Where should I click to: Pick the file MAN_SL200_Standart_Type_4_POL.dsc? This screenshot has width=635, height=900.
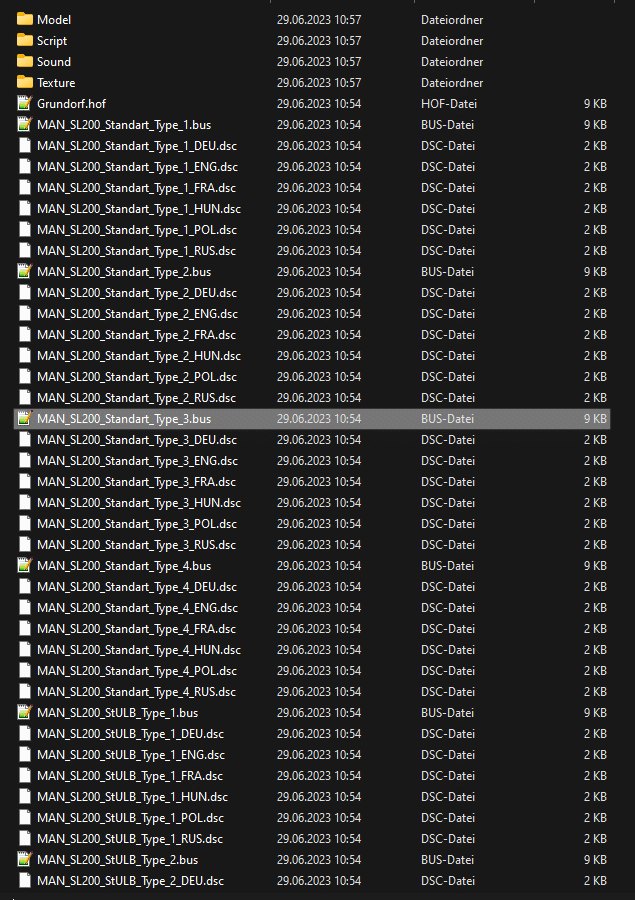[137, 670]
